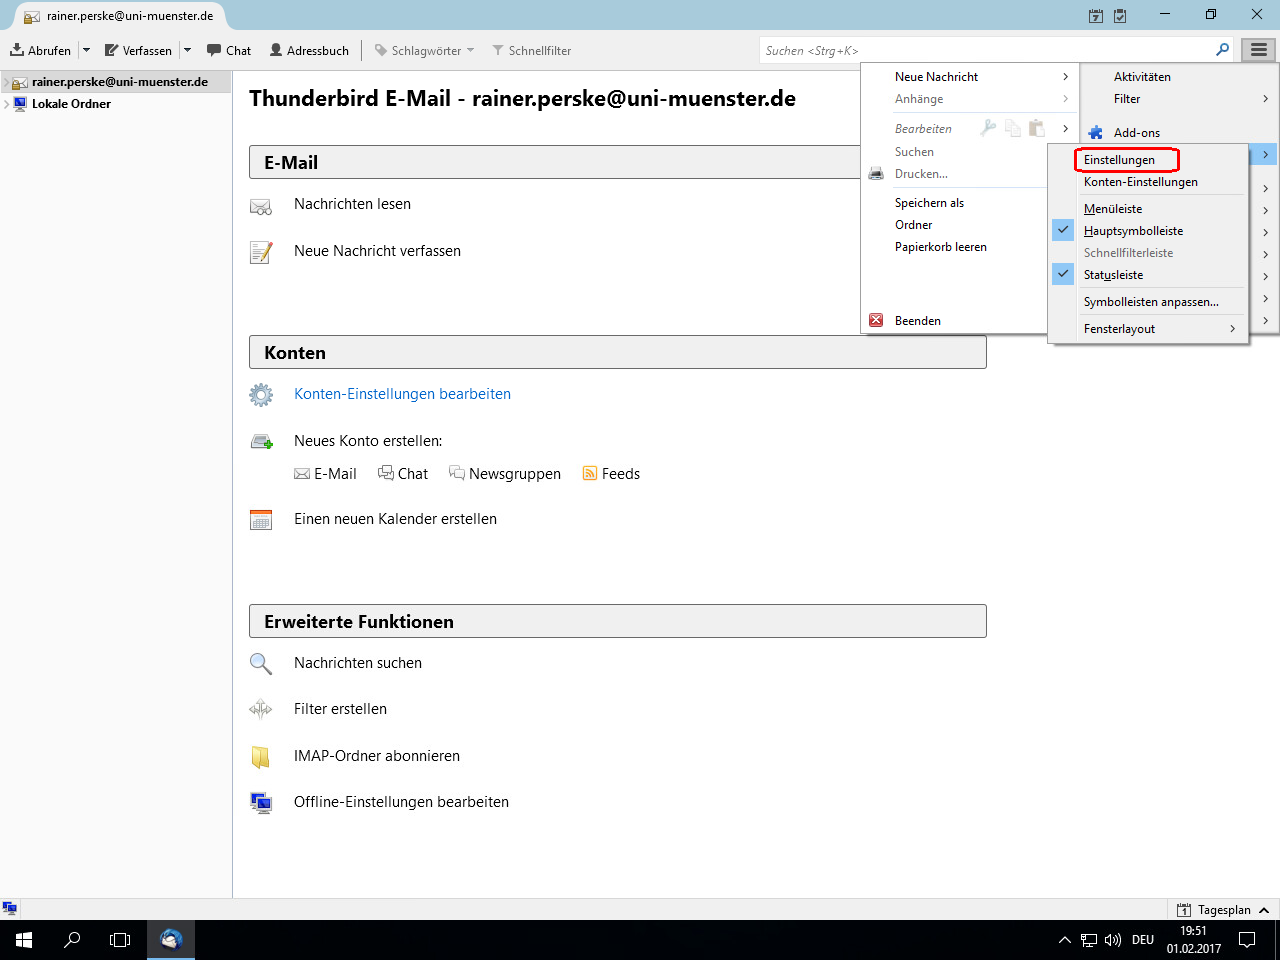Viewport: 1280px width, 960px height.
Task: Click the hamburger menu icon
Action: pyautogui.click(x=1258, y=50)
